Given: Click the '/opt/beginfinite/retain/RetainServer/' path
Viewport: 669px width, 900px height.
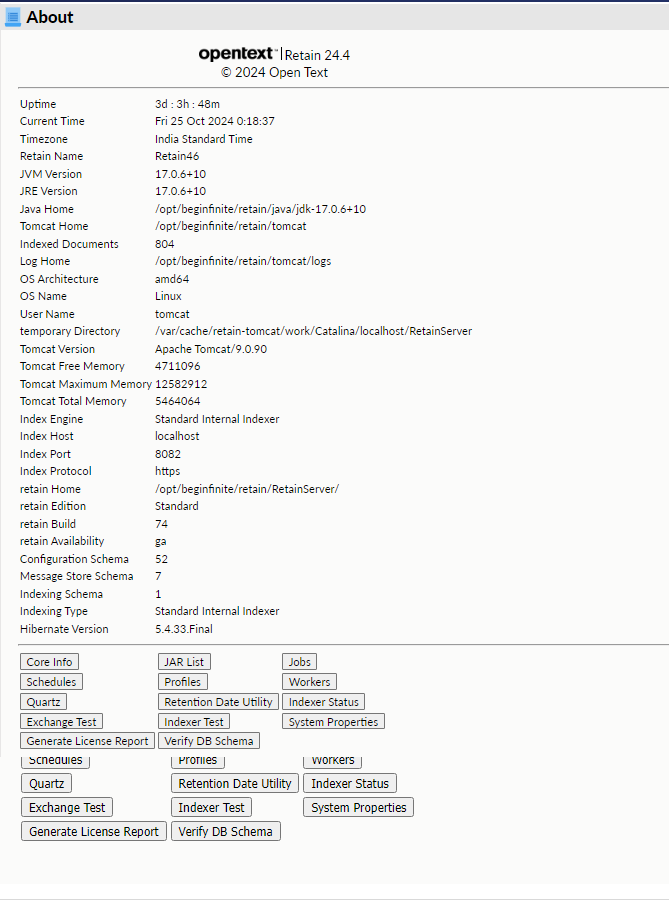Looking at the screenshot, I should pyautogui.click(x=247, y=489).
